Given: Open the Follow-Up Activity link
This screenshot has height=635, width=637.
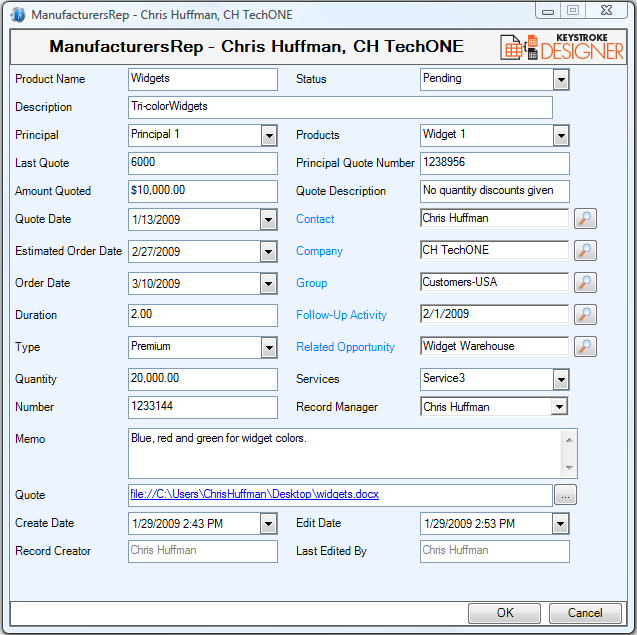Looking at the screenshot, I should click(341, 315).
